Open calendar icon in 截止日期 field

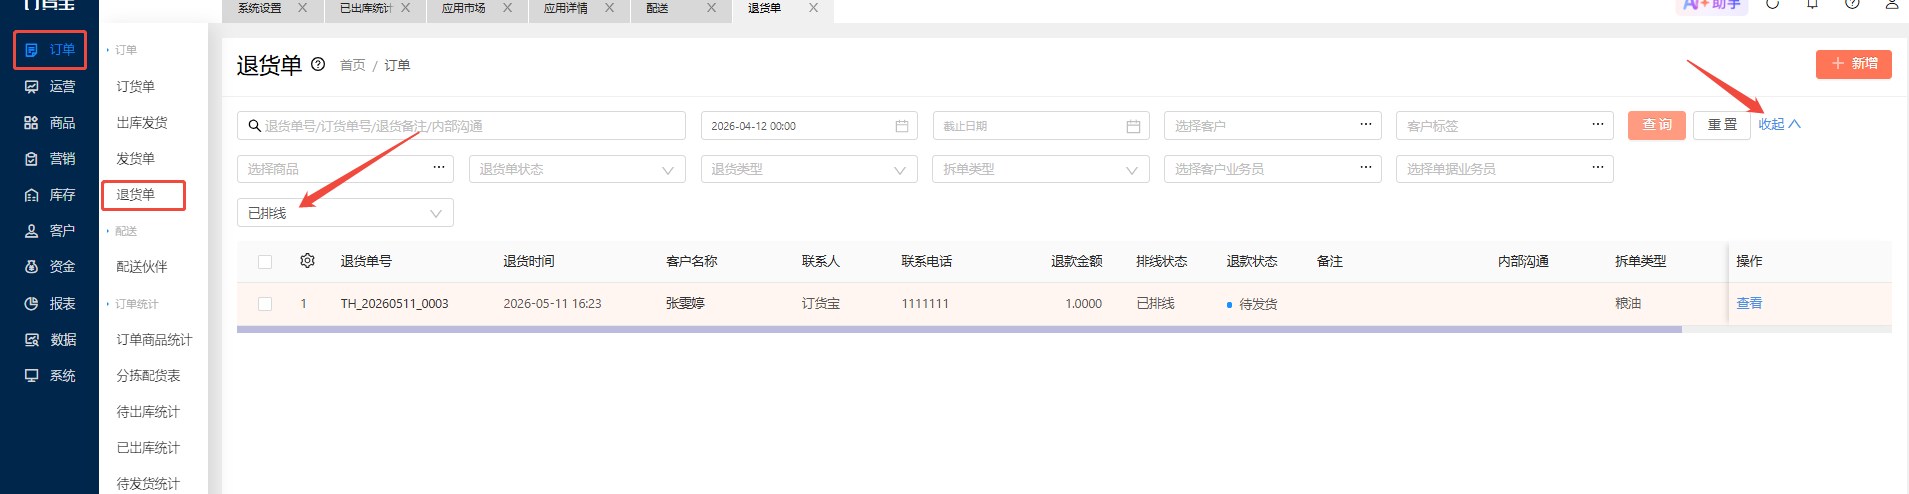click(x=1133, y=126)
